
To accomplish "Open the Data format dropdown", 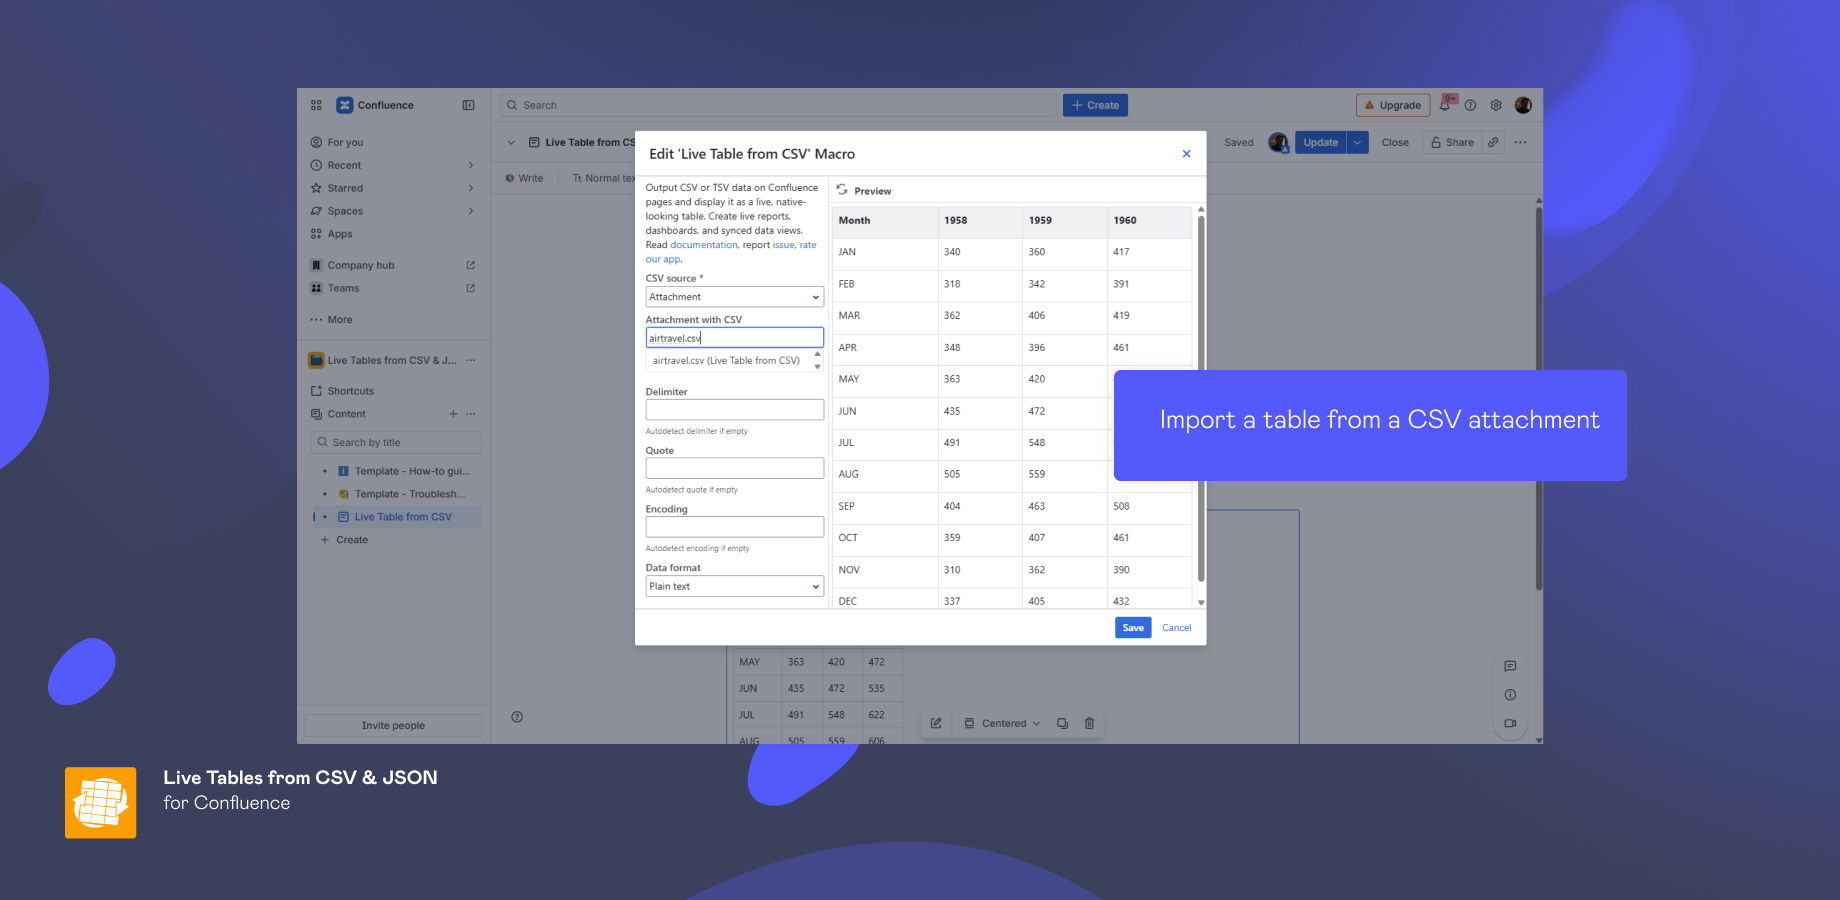I will [734, 586].
